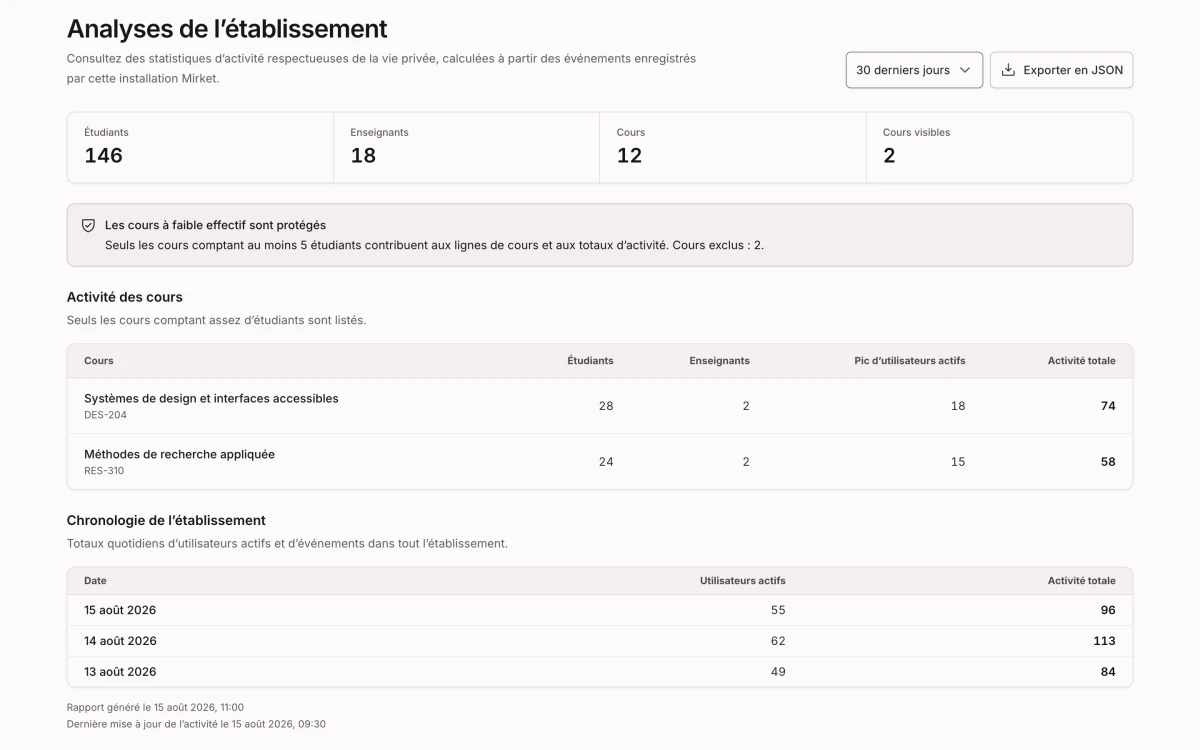The image size is (1200, 750).
Task: Click student count 24 for RES-310
Action: (x=606, y=462)
